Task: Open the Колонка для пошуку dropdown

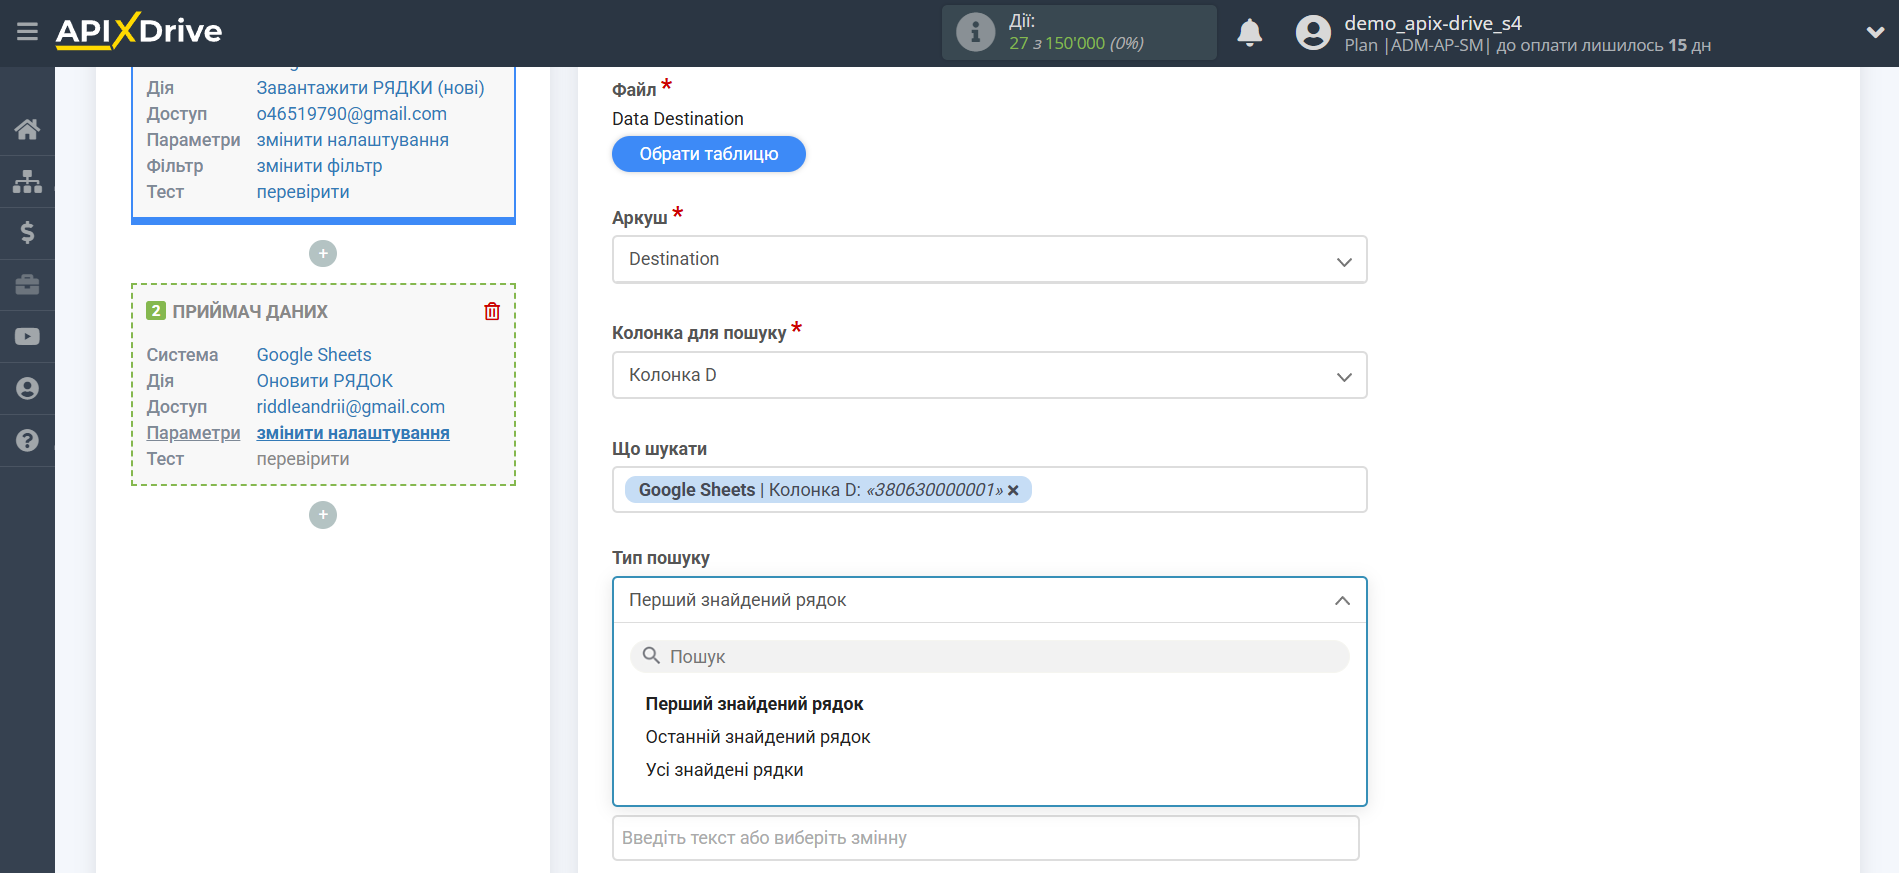Action: pos(989,375)
